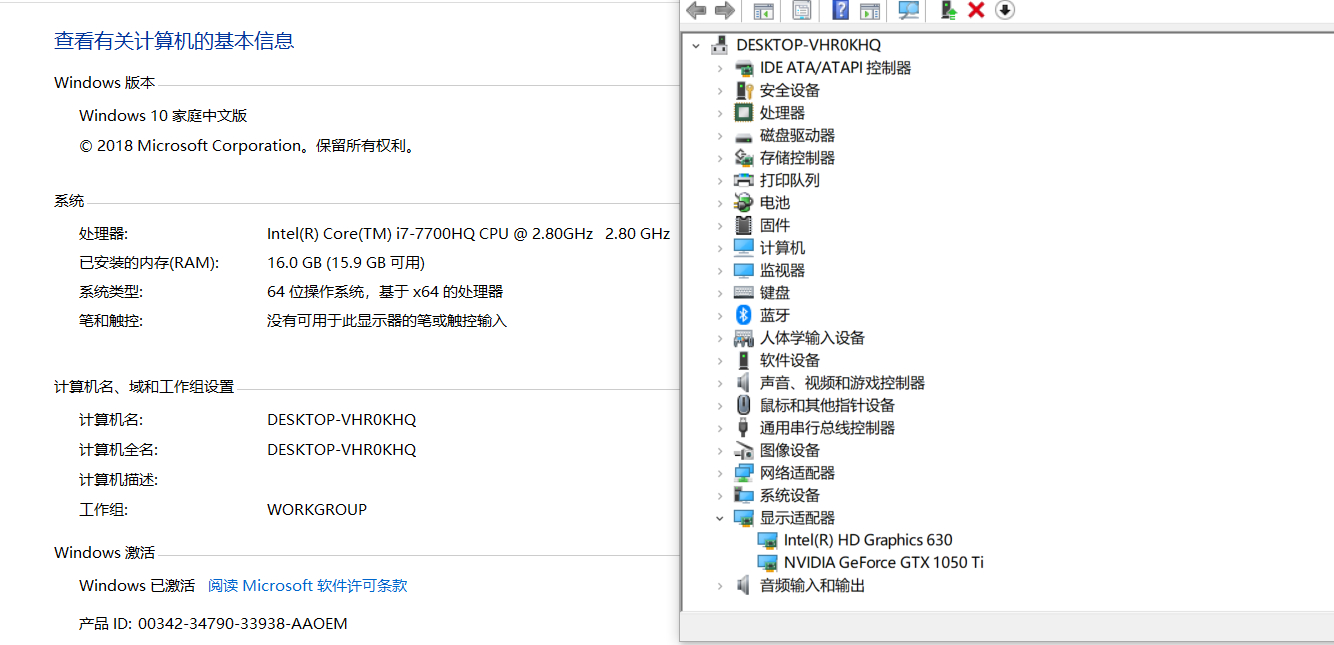Click DESKTOP-VHR0KHQ in the 计算机全名 row

pyautogui.click(x=342, y=450)
